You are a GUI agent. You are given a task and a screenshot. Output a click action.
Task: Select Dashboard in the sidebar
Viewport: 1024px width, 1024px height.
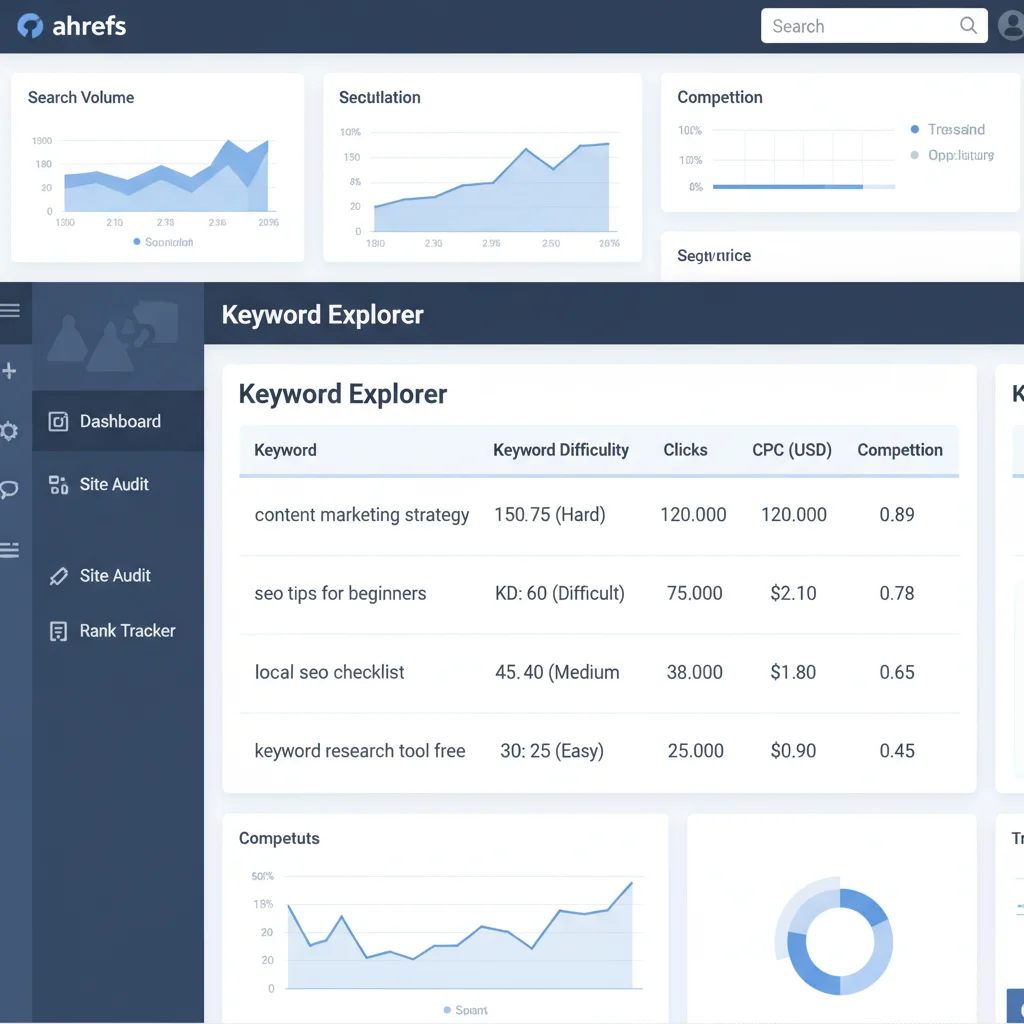pyautogui.click(x=118, y=421)
